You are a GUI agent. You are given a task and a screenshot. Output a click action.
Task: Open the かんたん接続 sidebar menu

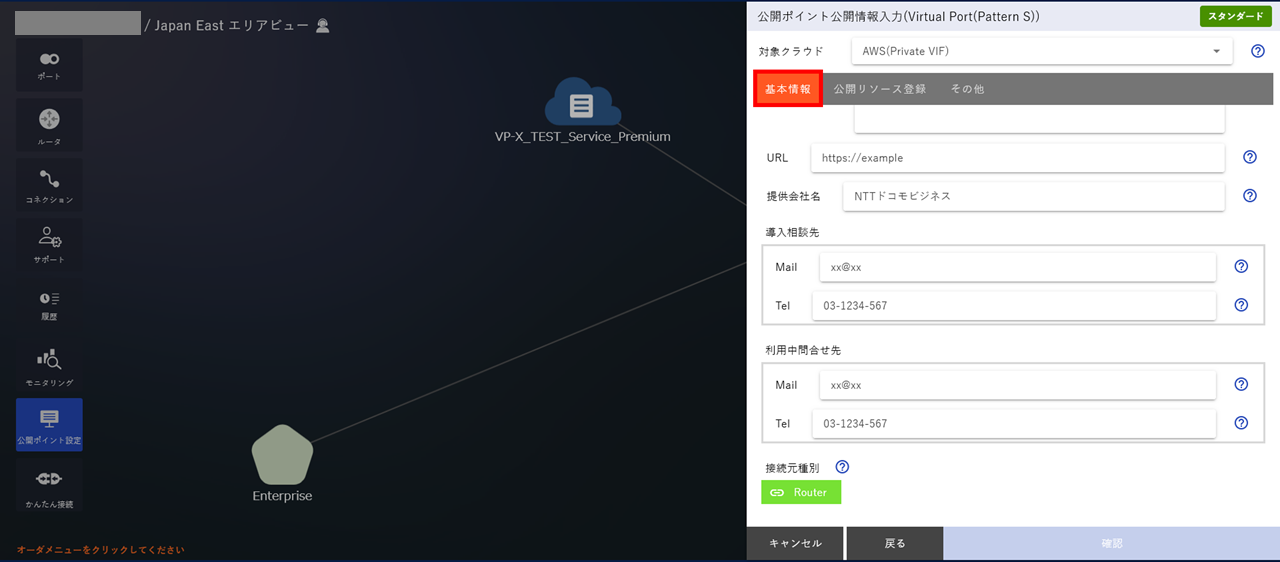pyautogui.click(x=49, y=485)
